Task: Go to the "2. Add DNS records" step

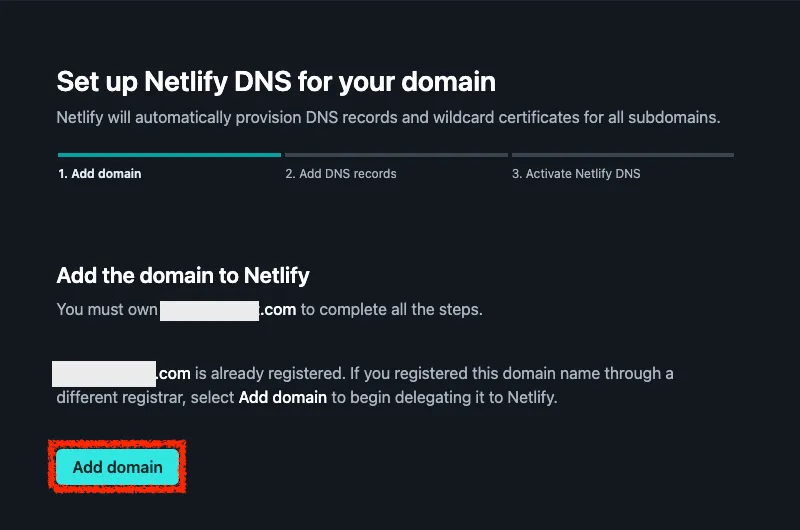Action: point(340,174)
